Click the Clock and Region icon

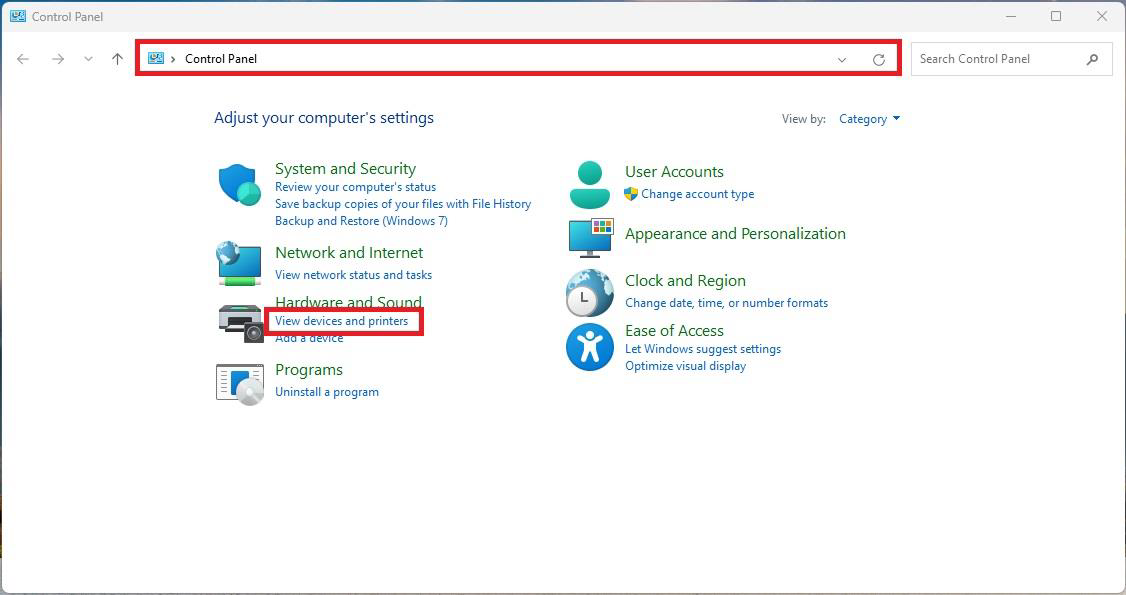tap(590, 293)
